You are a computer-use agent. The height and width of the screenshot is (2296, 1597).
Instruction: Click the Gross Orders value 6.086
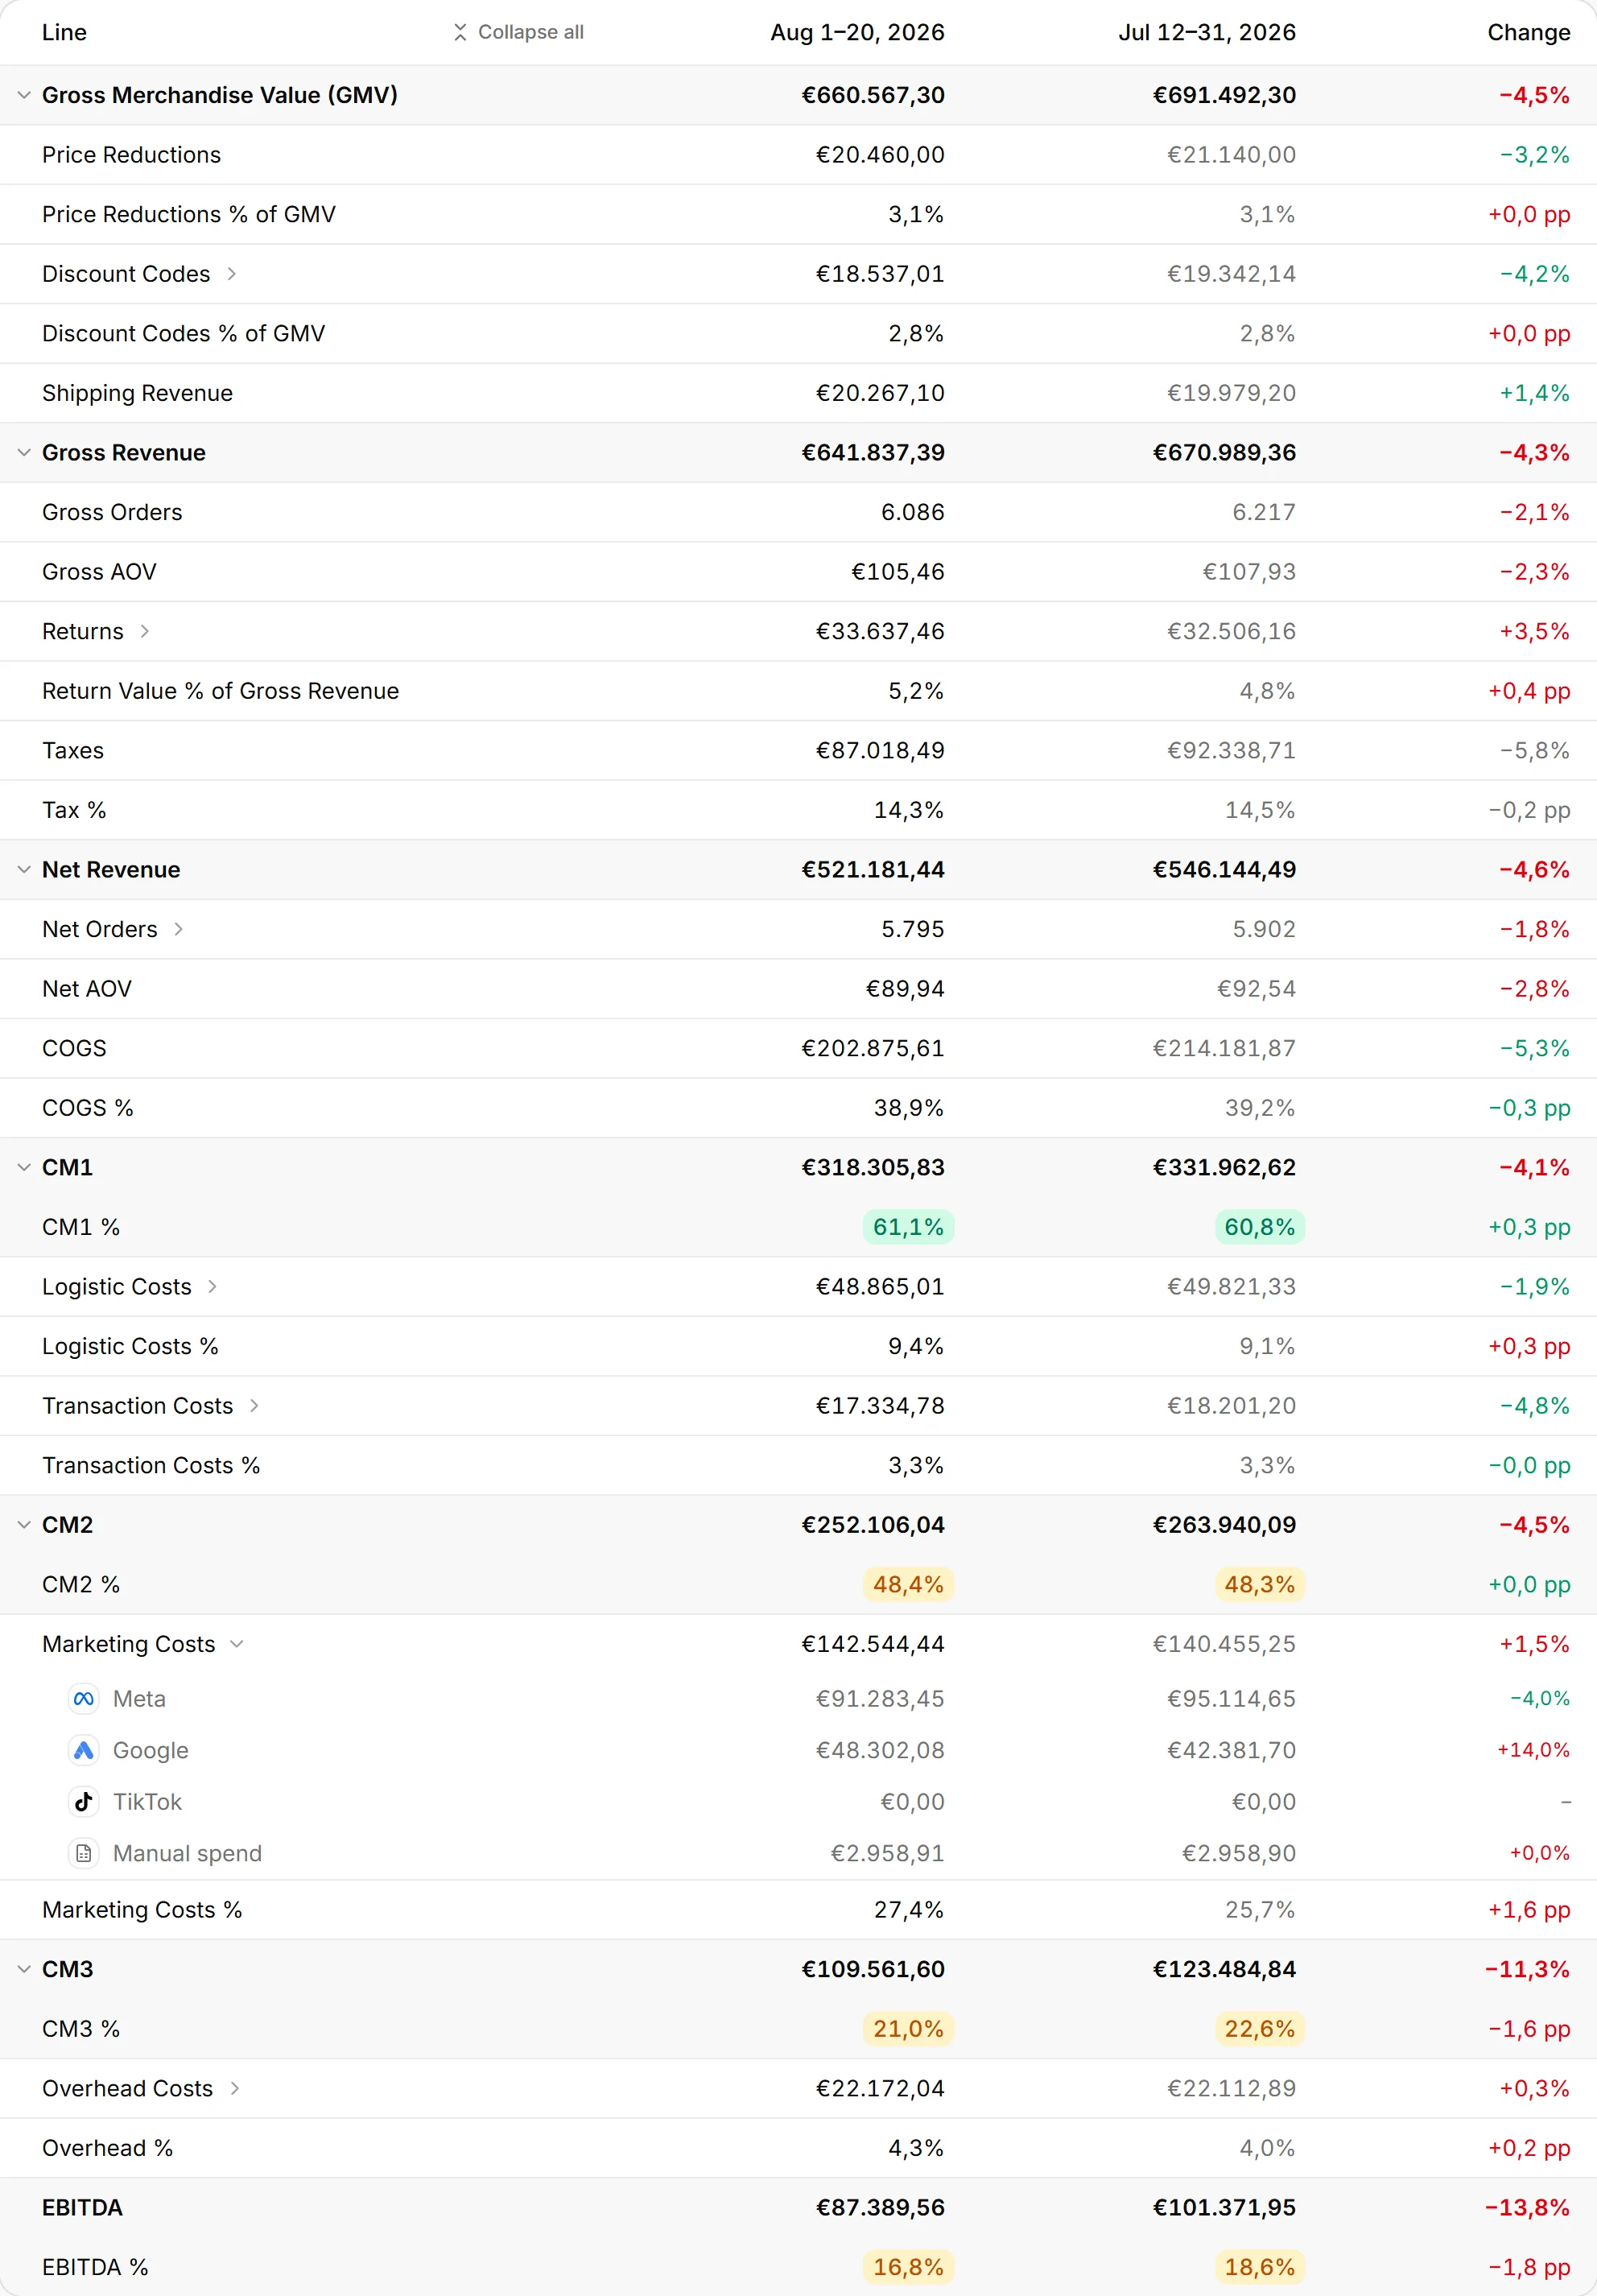click(913, 512)
